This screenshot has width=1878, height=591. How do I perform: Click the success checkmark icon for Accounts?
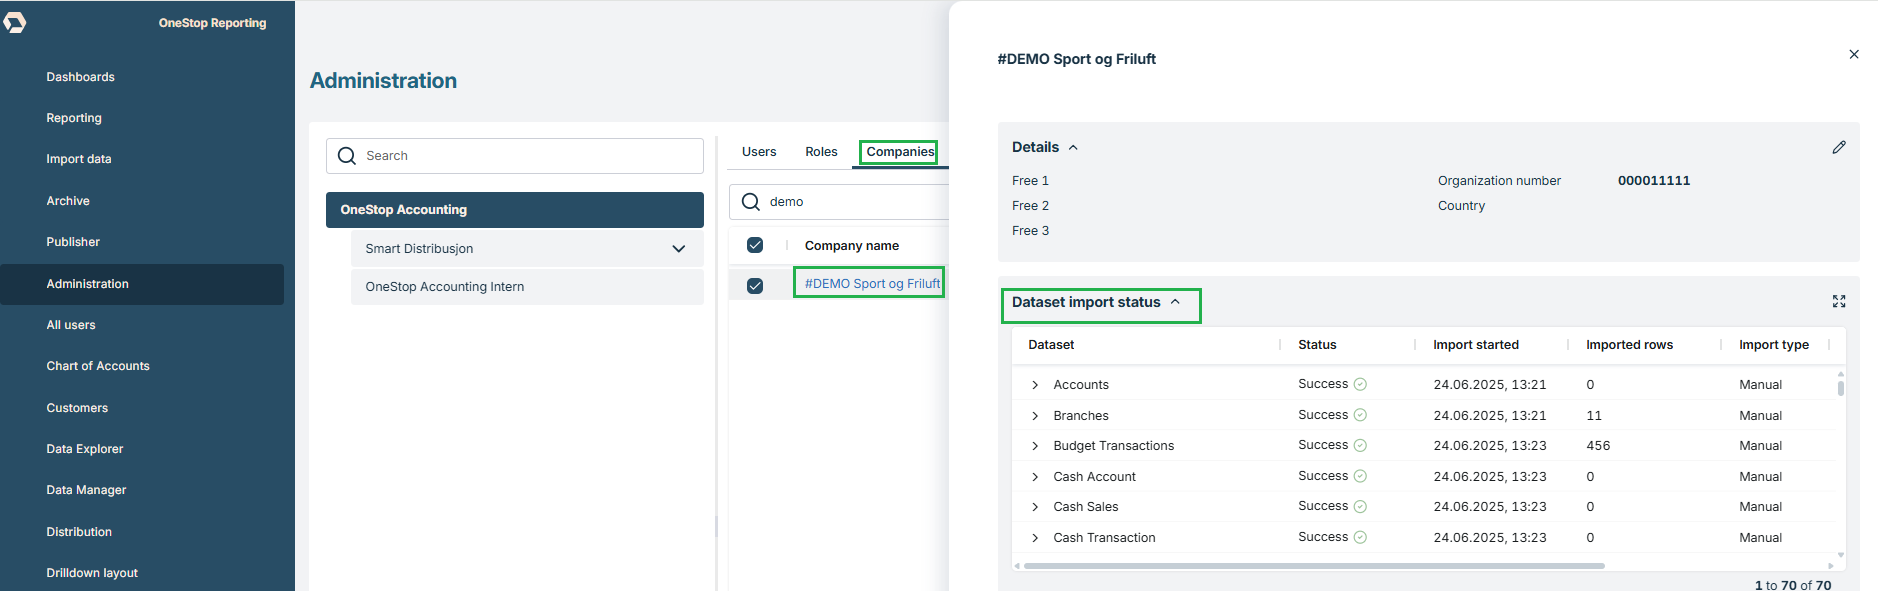click(x=1360, y=384)
